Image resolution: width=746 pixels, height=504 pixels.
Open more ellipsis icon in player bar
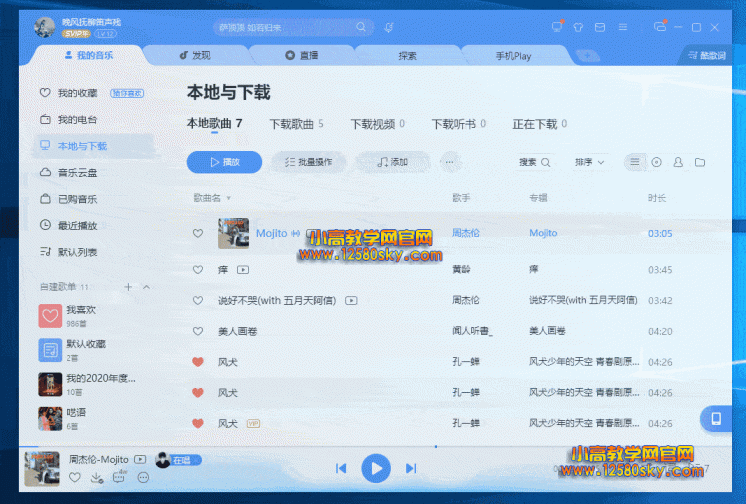143,477
